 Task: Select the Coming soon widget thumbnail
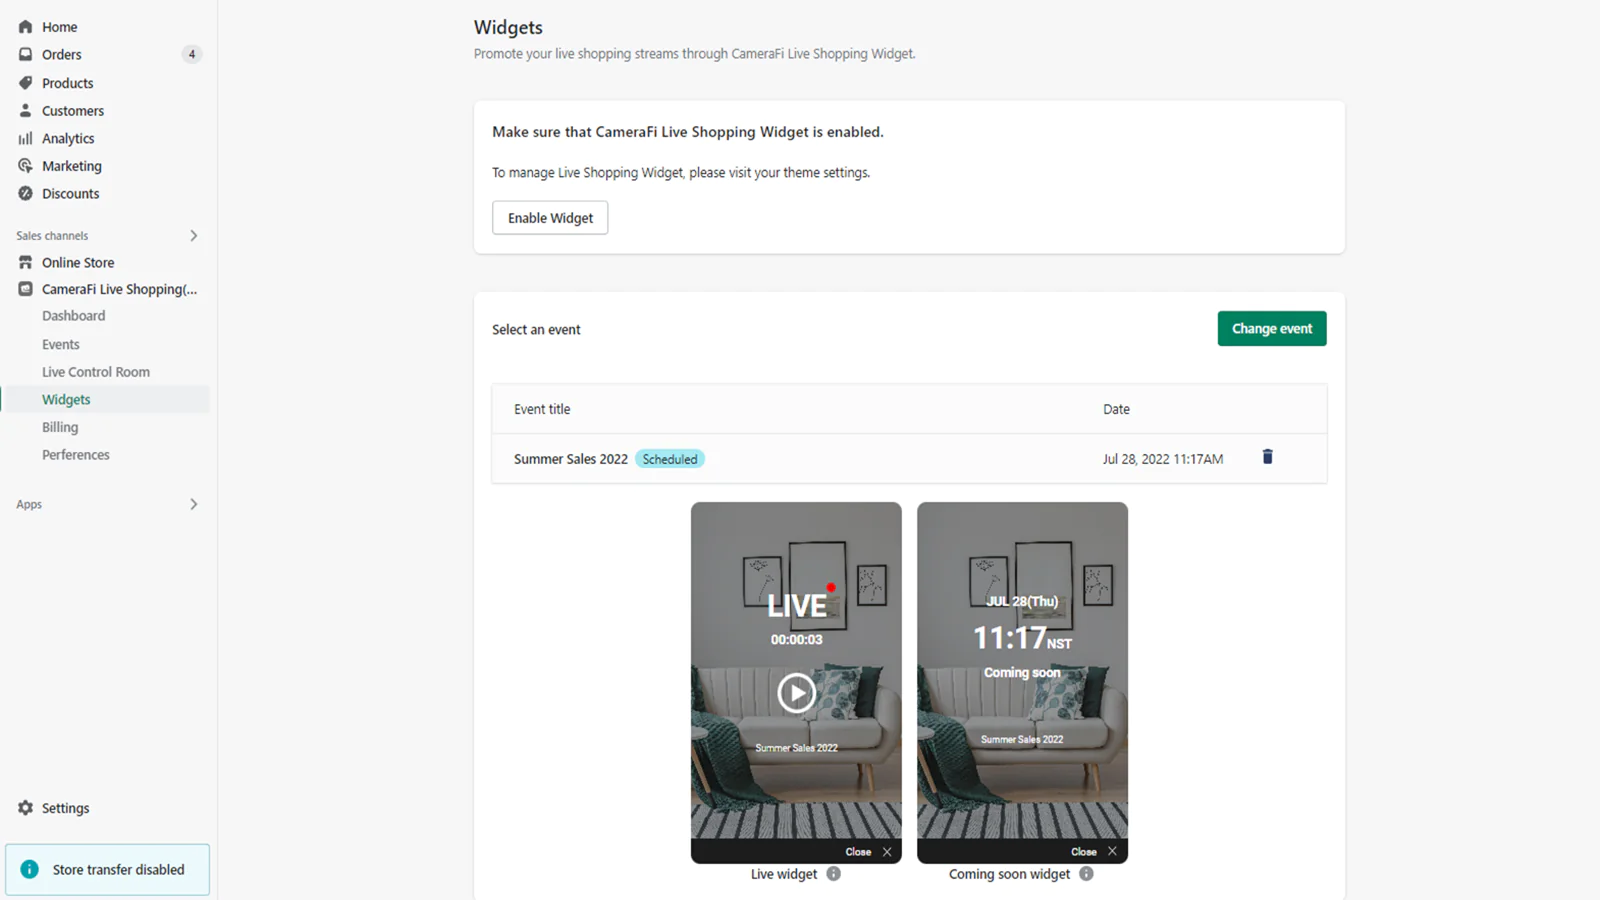tap(1022, 680)
